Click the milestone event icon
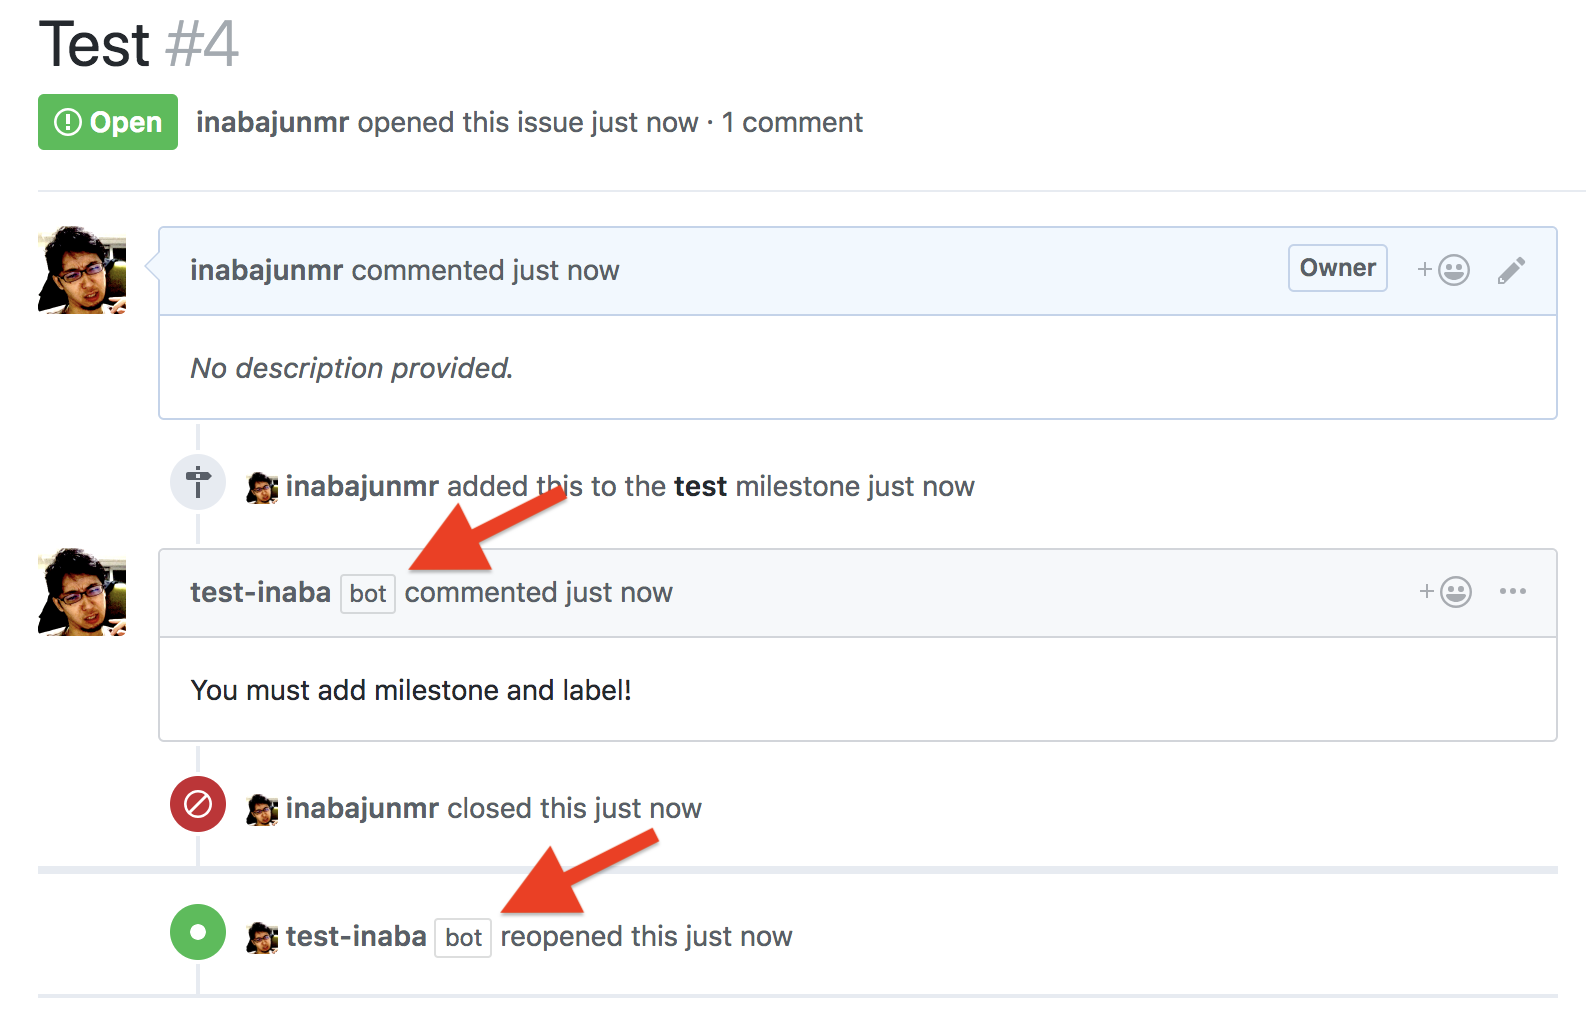 tap(198, 482)
